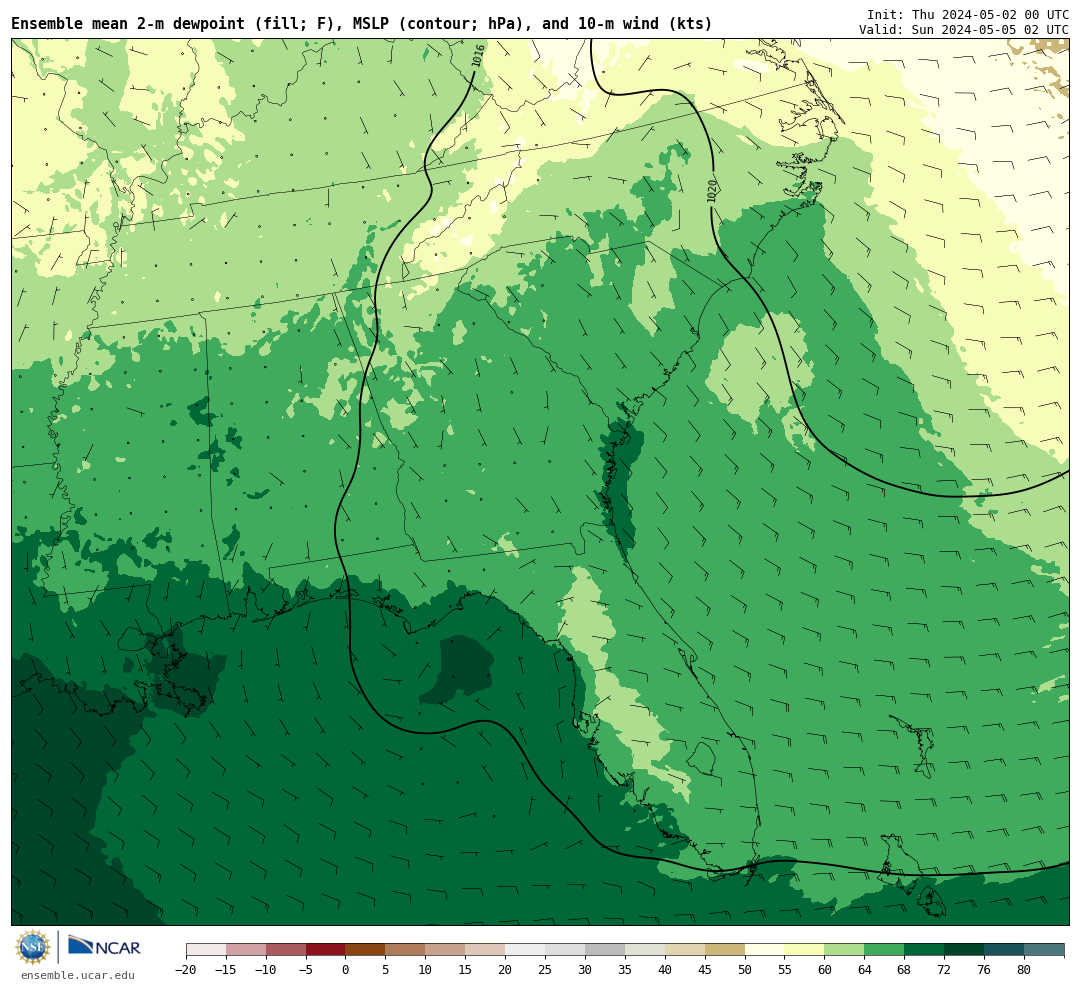Click the NSF logo icon

pyautogui.click(x=34, y=947)
